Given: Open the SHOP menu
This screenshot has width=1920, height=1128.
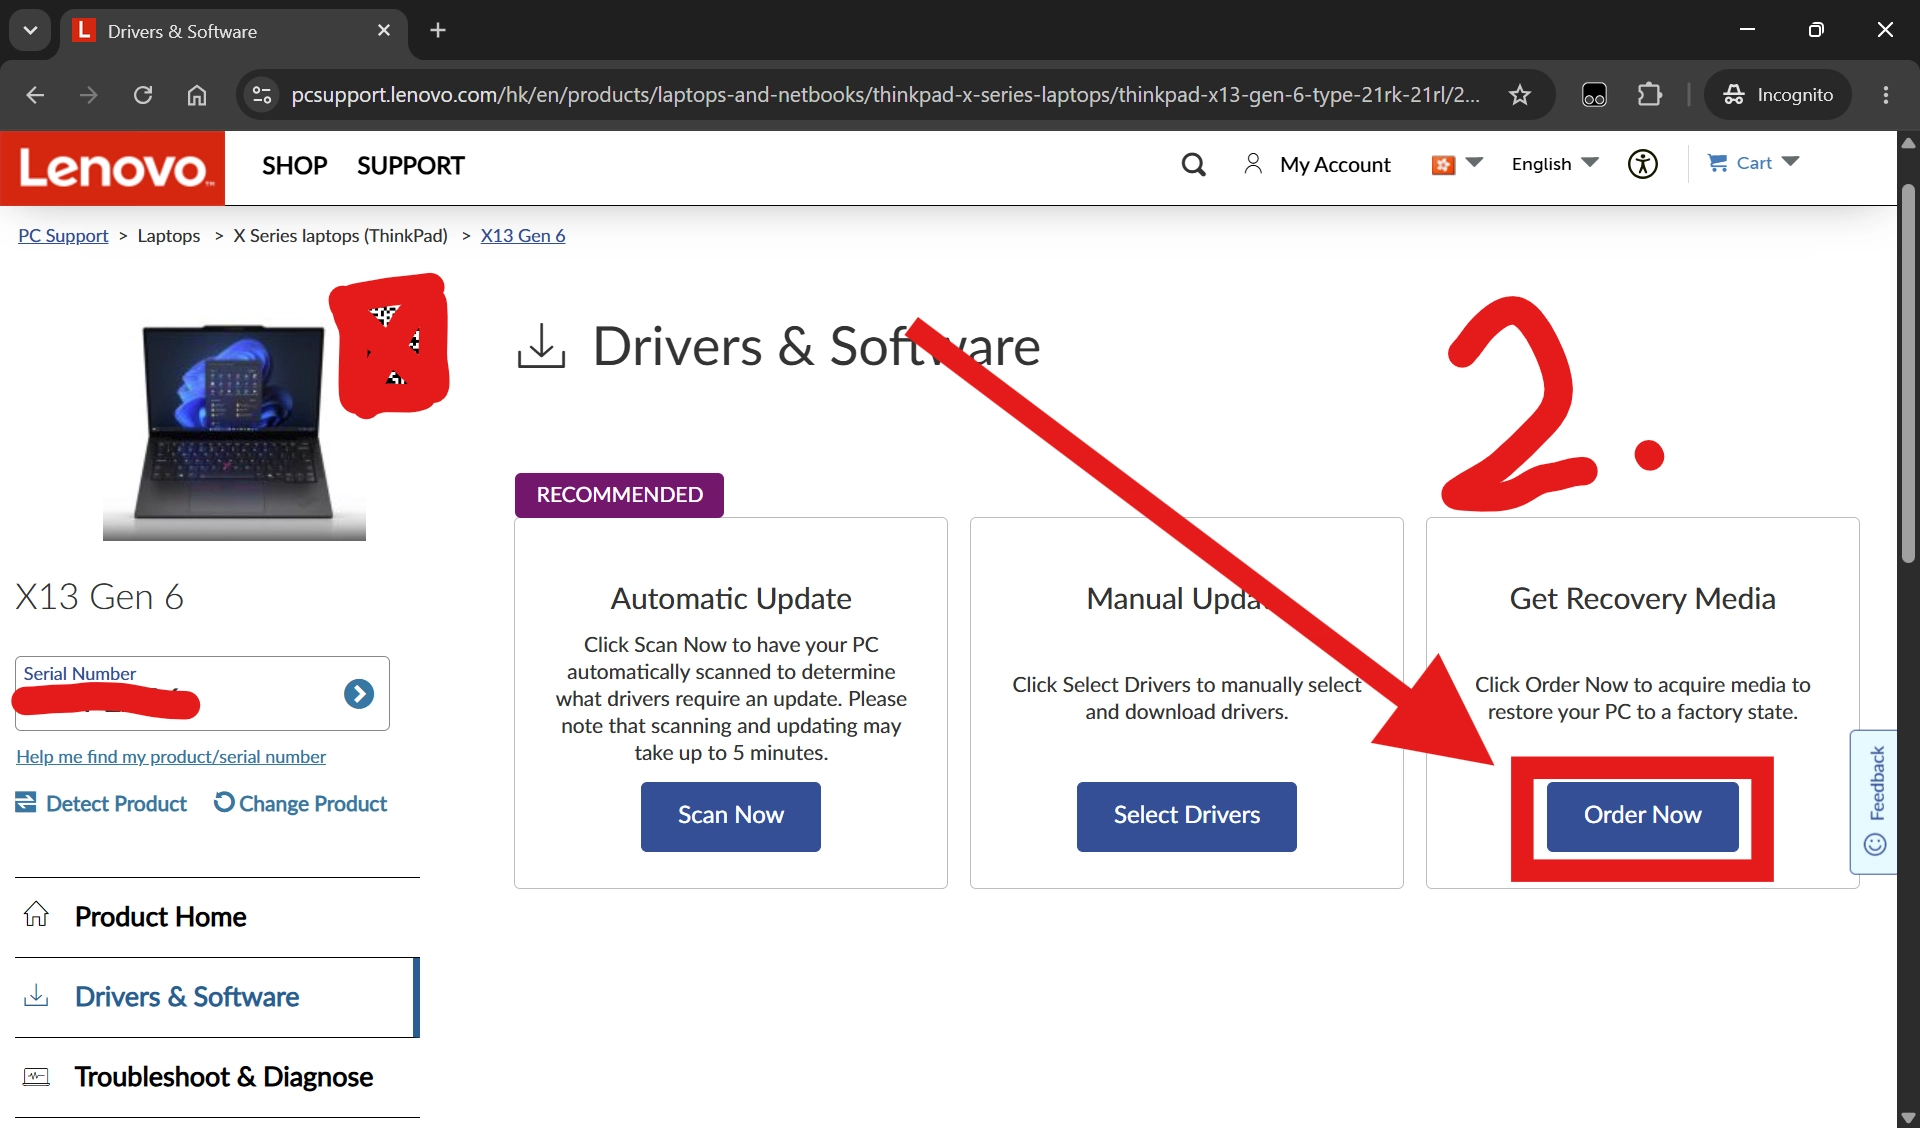Looking at the screenshot, I should [x=295, y=166].
